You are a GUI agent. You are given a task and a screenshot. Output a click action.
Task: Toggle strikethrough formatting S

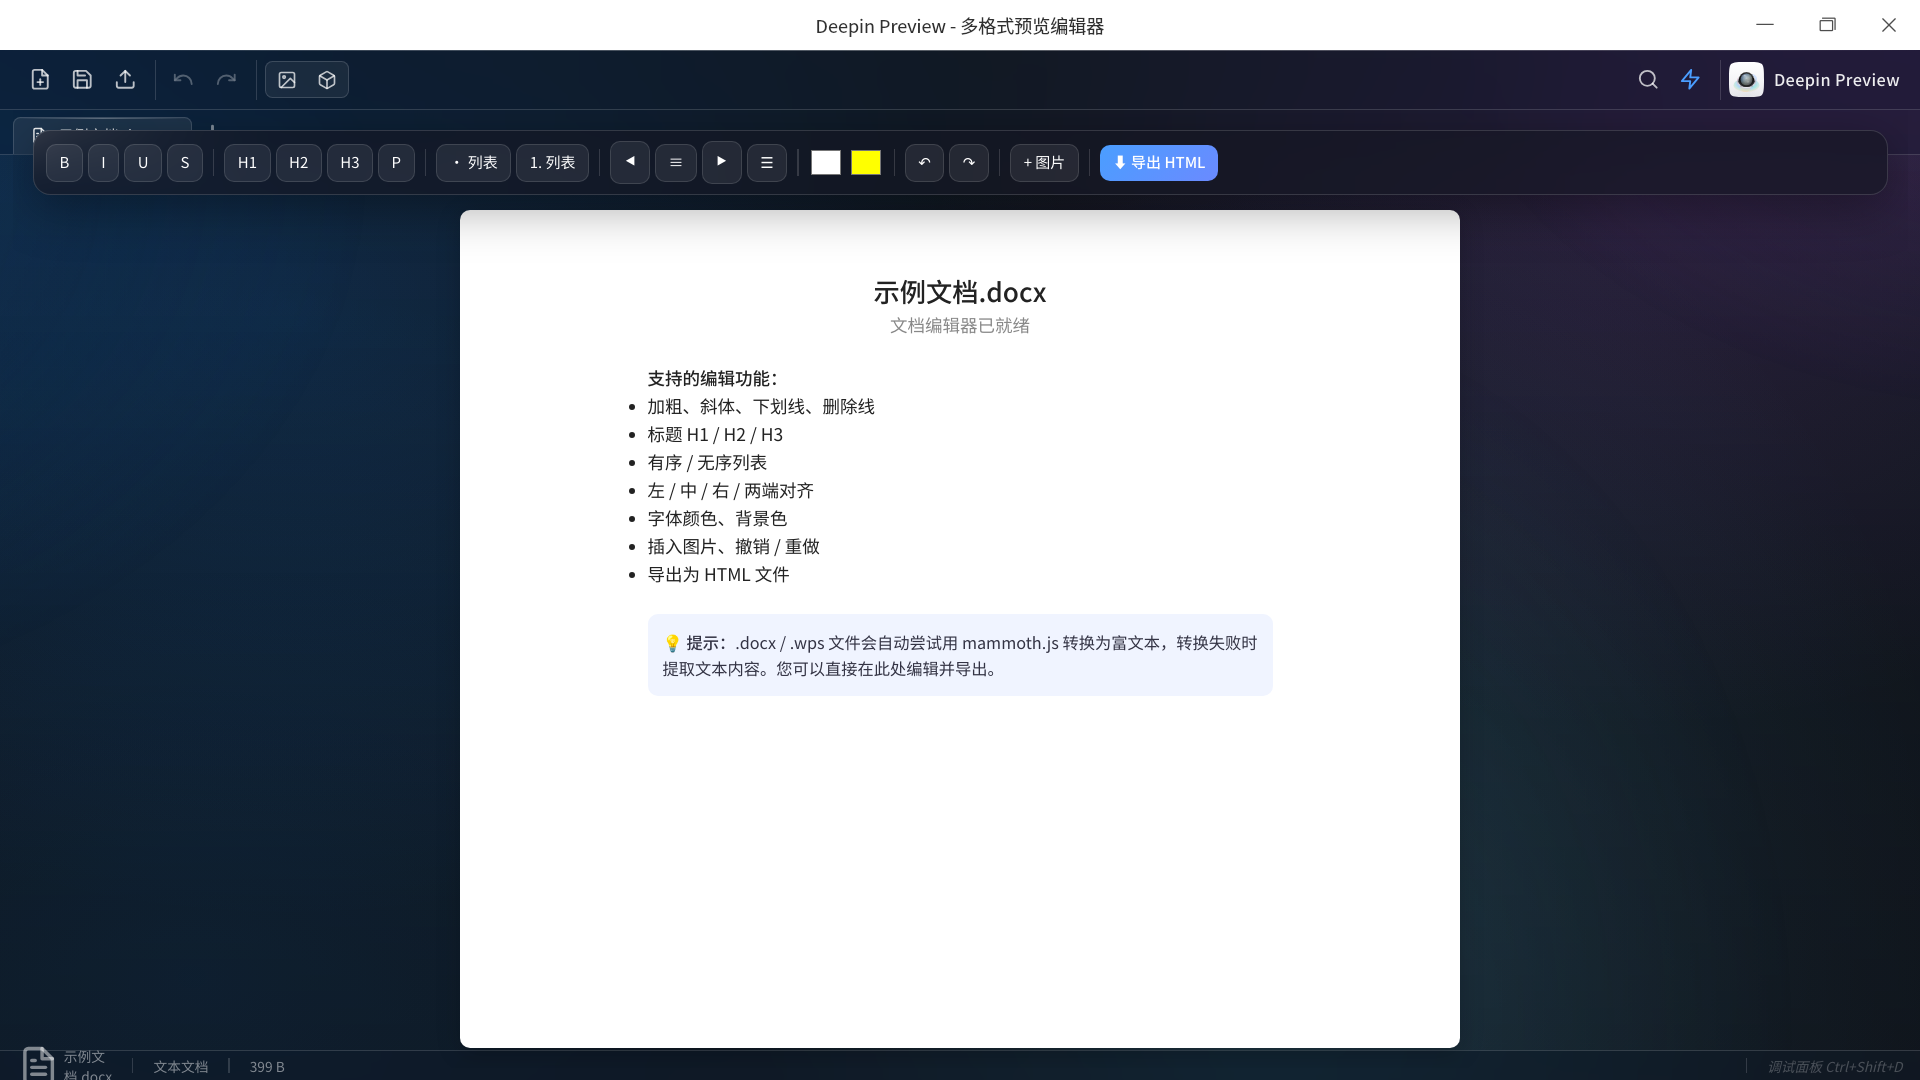click(x=185, y=162)
